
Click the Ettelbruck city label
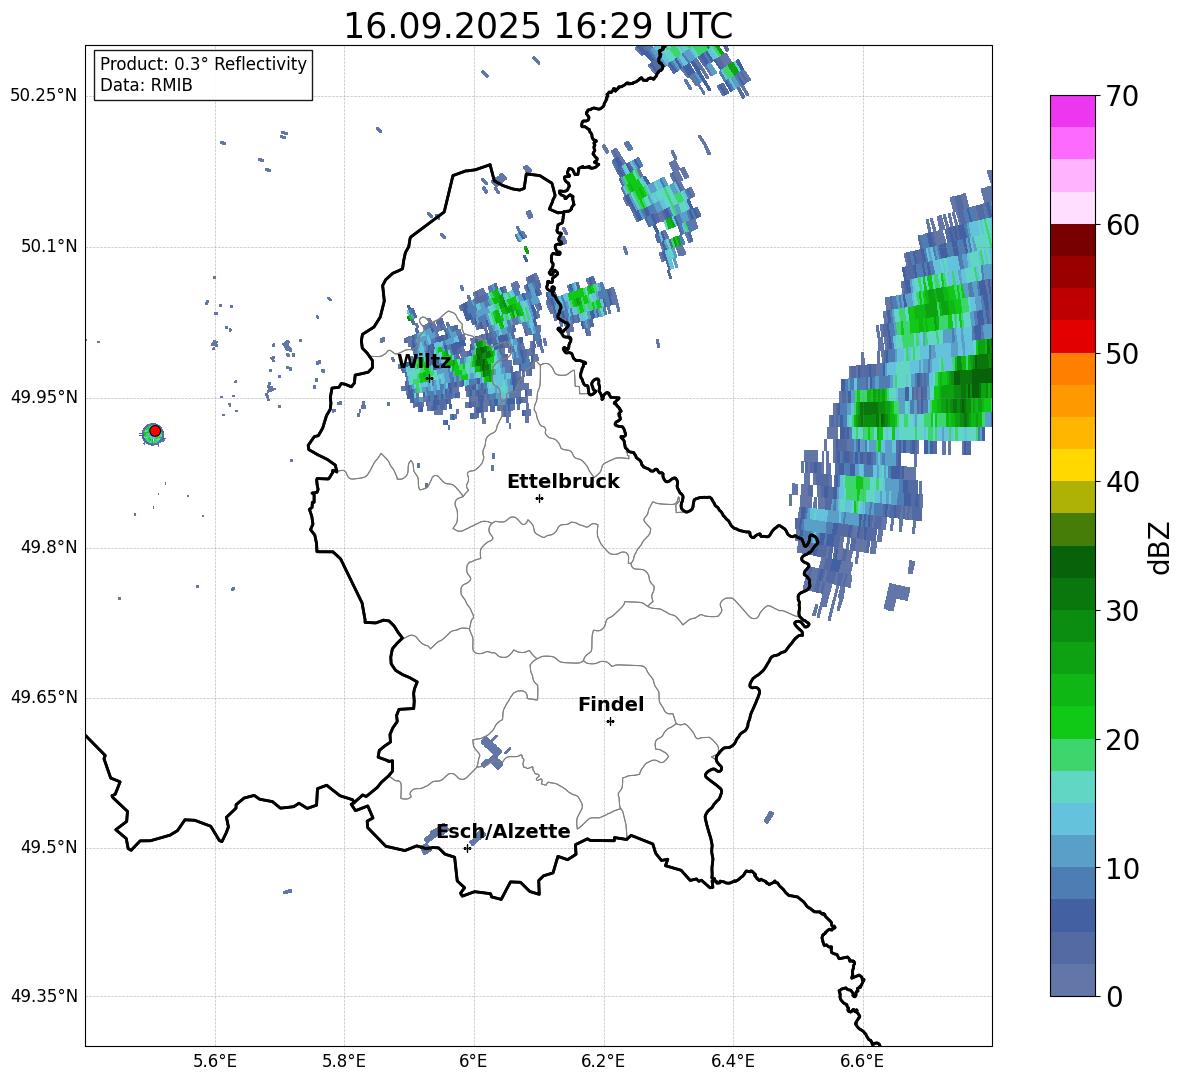click(563, 482)
